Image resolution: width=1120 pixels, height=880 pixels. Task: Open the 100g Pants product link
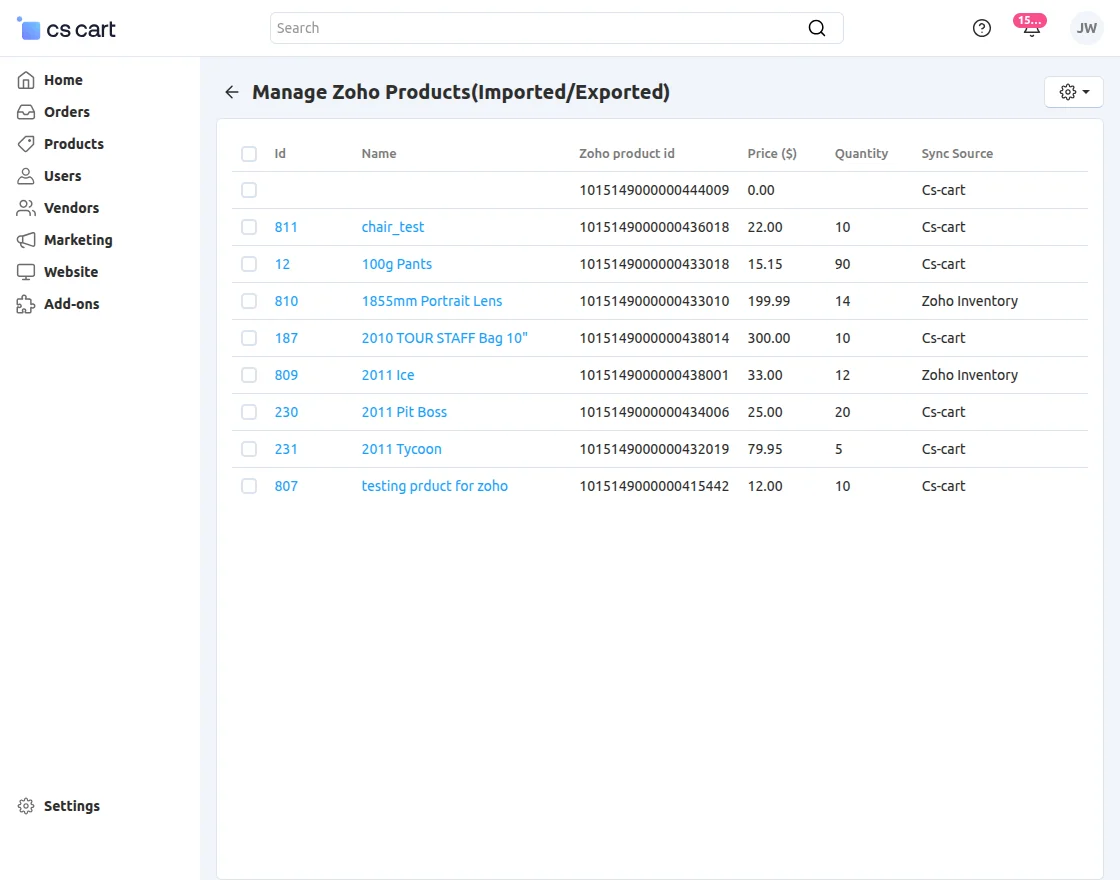pyautogui.click(x=396, y=264)
